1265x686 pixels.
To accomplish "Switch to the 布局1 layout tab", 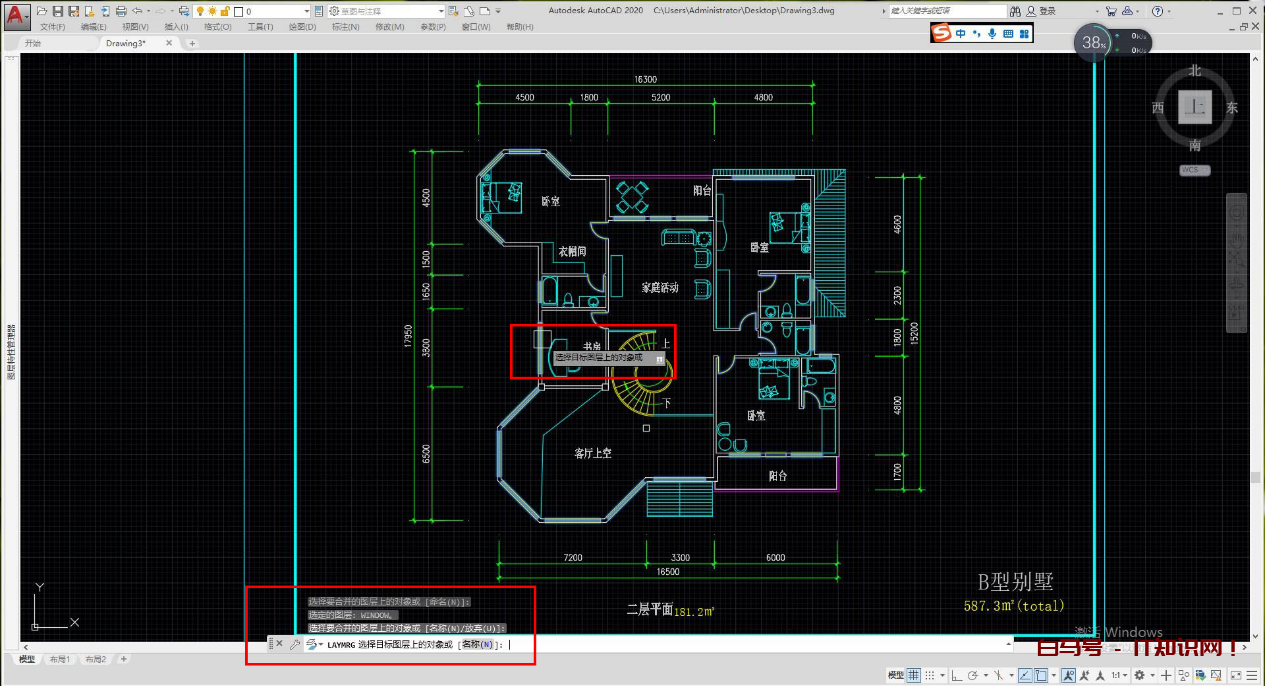I will [x=60, y=659].
